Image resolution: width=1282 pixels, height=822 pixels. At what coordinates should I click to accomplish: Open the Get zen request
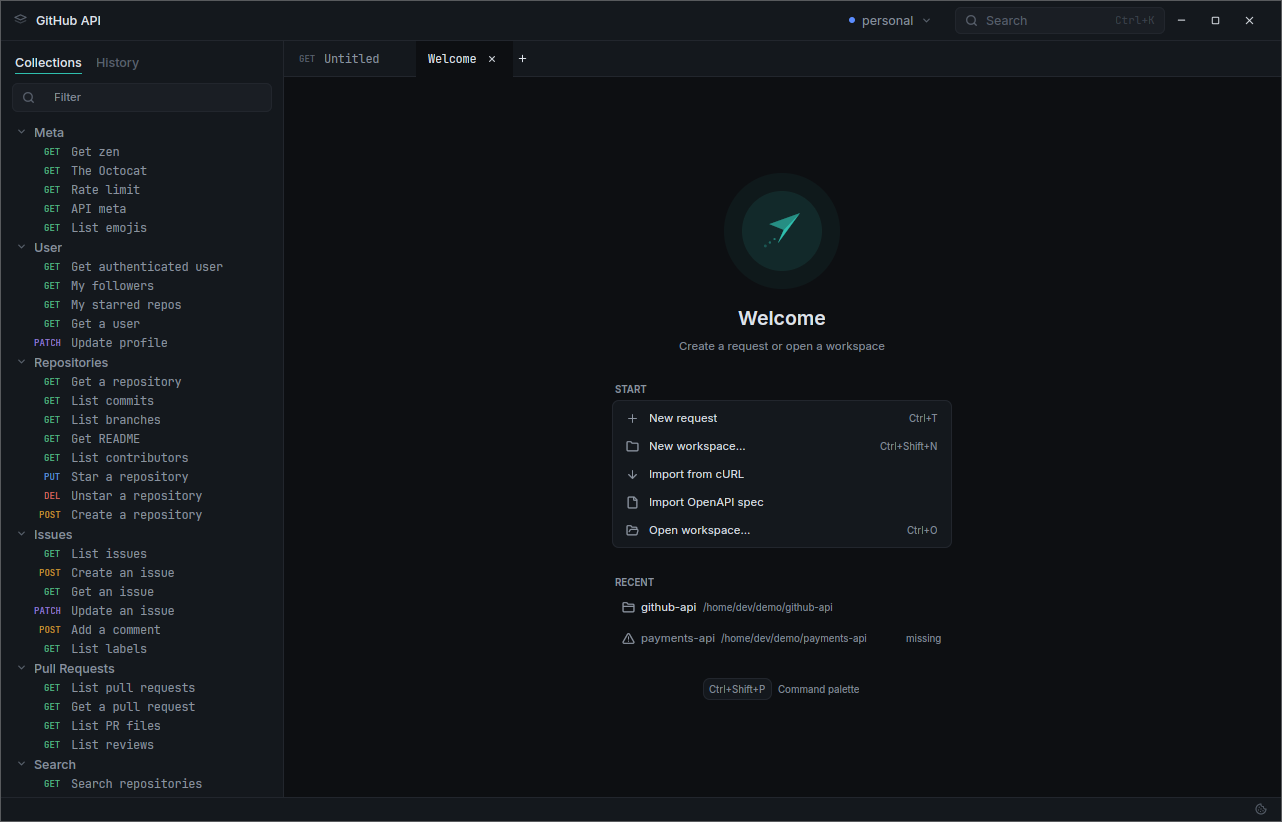click(142, 152)
